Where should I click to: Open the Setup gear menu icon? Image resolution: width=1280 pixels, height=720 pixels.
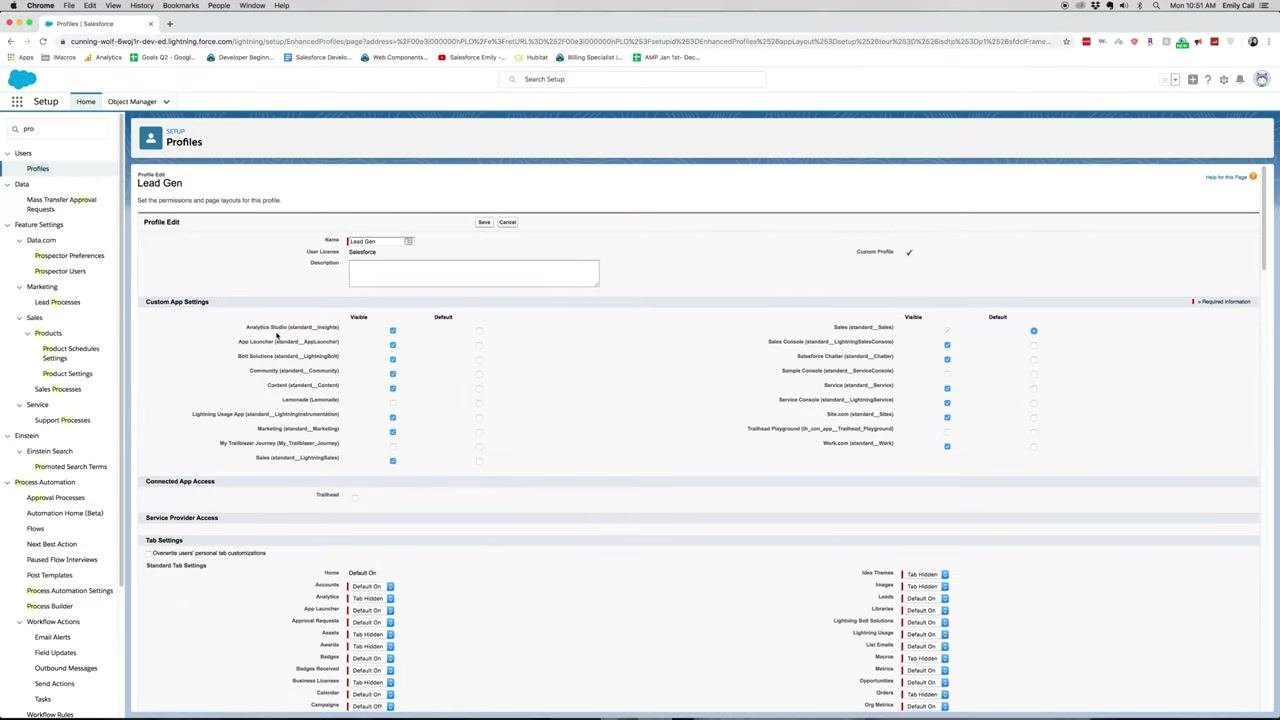(1224, 79)
